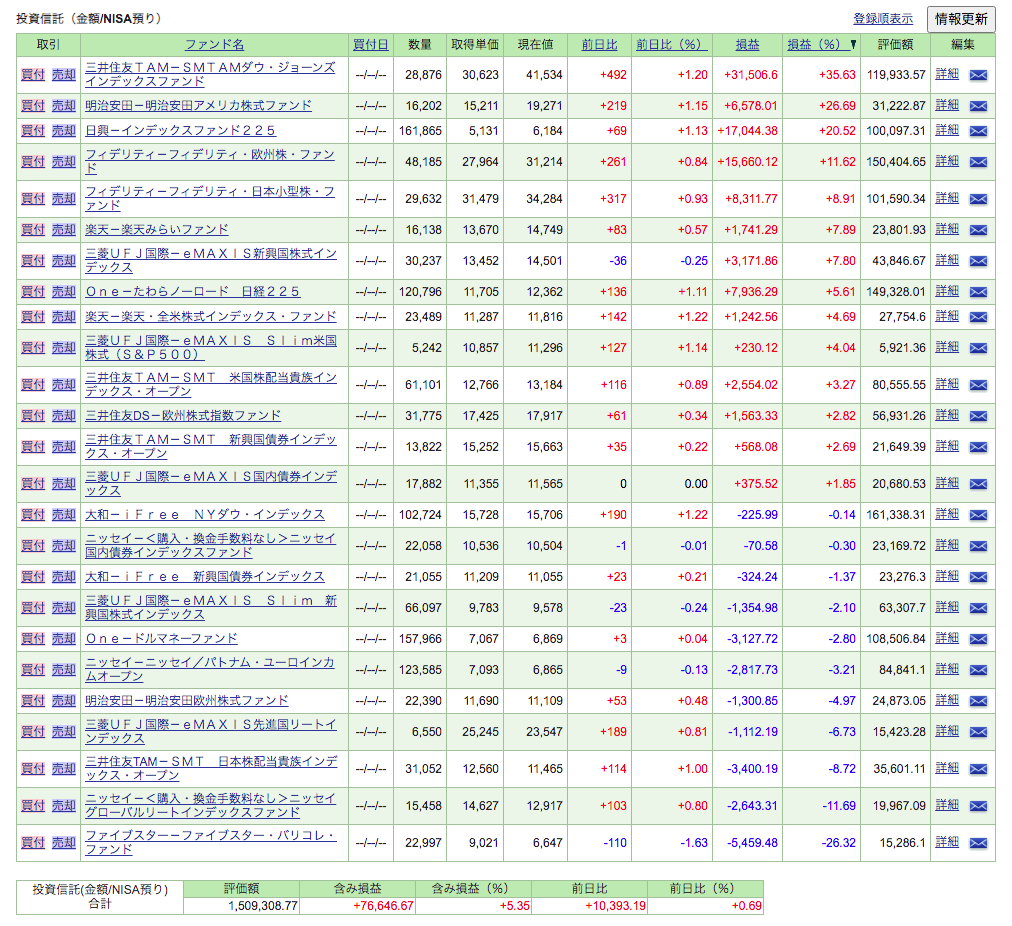Click the 情報更新 refresh button

click(961, 19)
